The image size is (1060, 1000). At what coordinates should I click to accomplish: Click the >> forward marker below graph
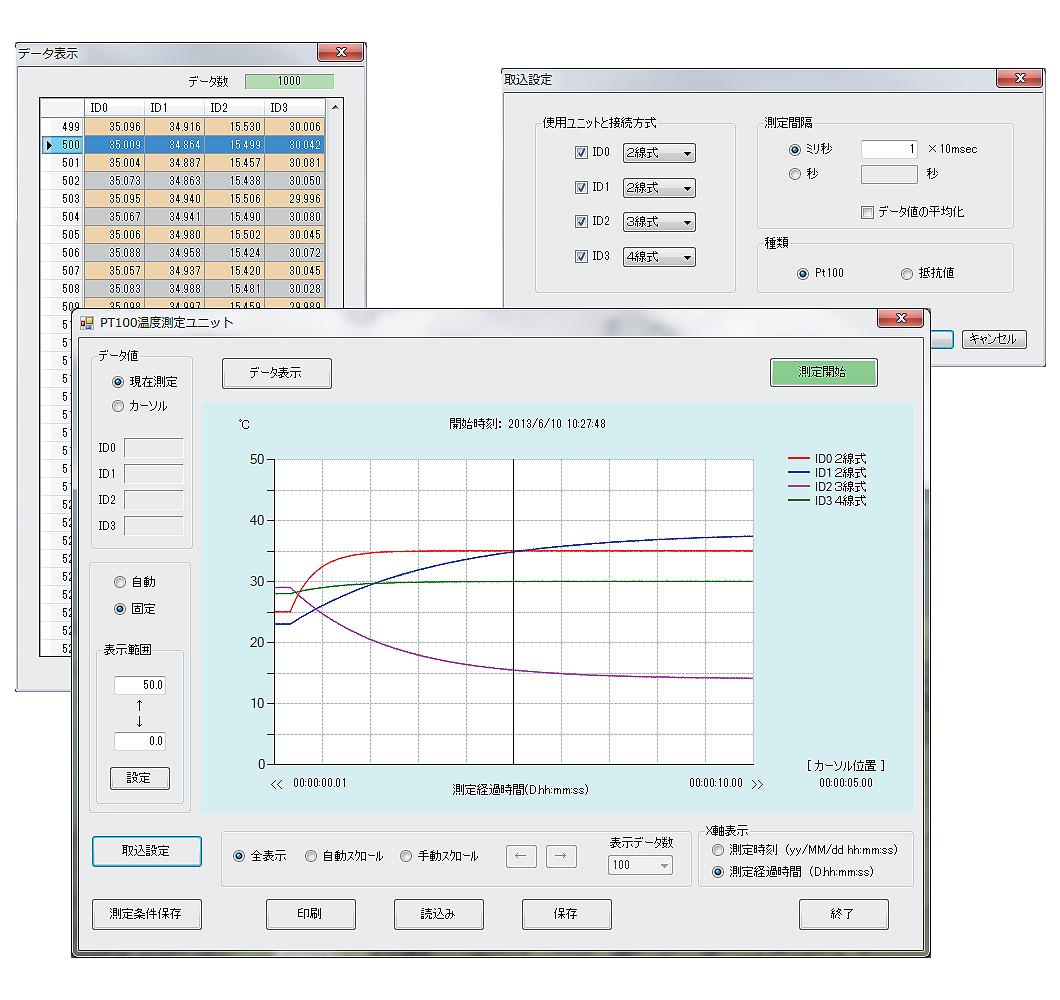click(757, 784)
